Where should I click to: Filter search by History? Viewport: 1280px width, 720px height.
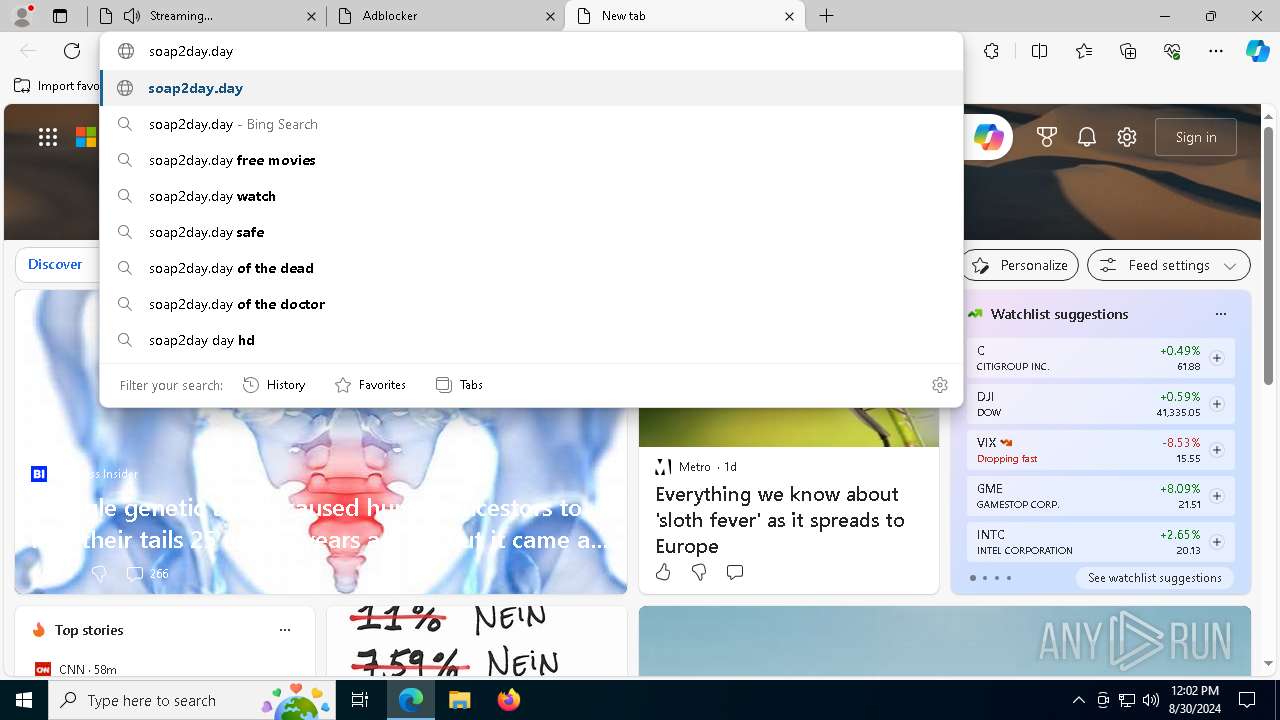274,385
